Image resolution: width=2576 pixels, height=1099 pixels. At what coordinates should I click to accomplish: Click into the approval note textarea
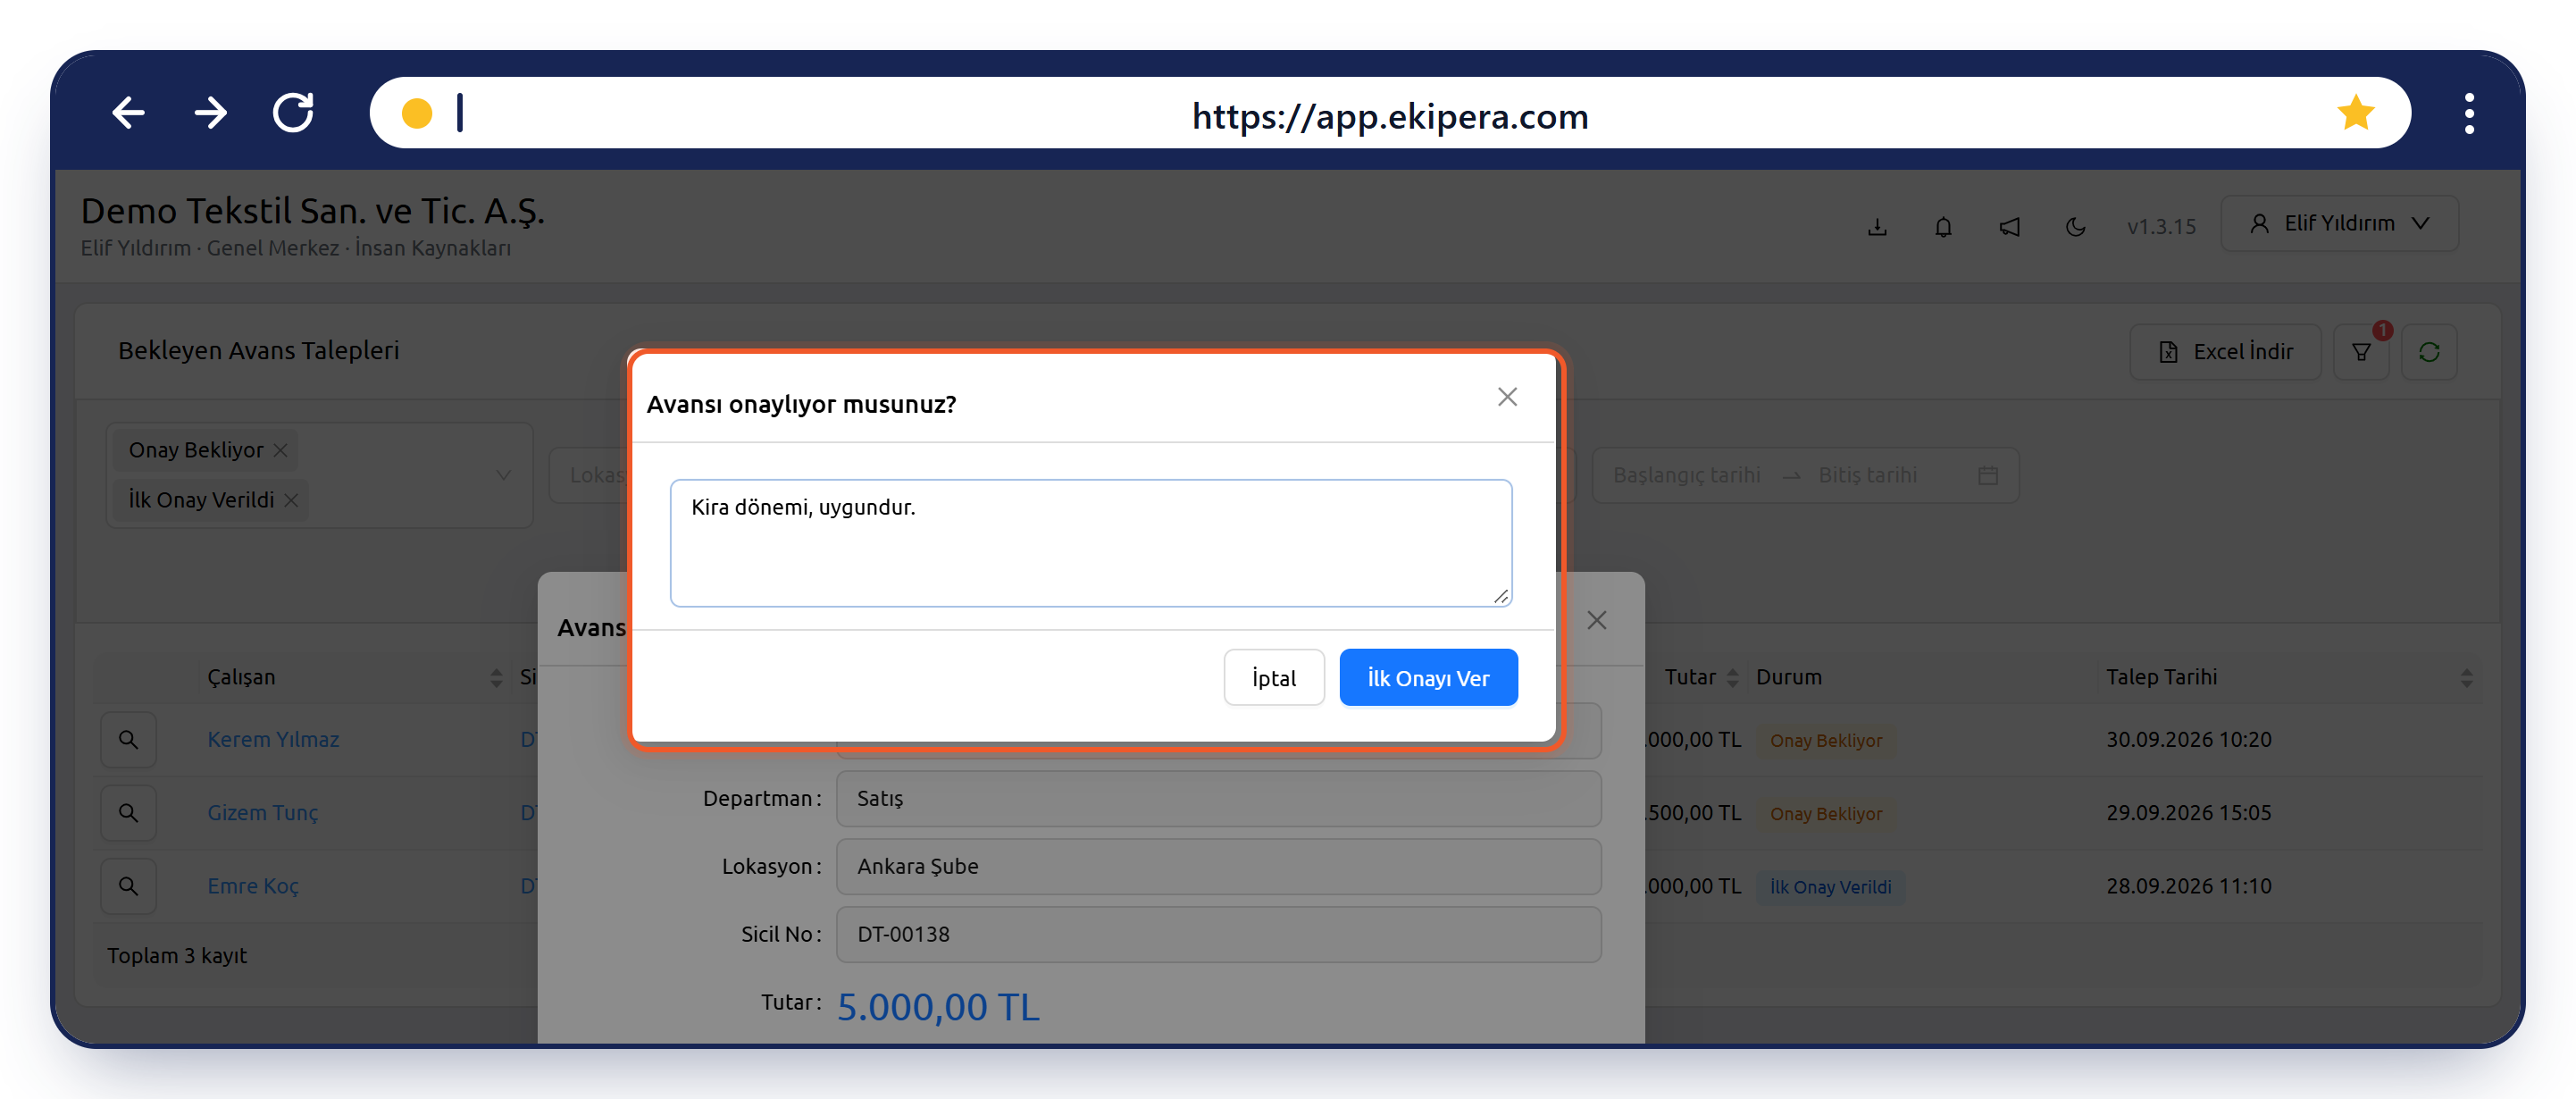1090,543
